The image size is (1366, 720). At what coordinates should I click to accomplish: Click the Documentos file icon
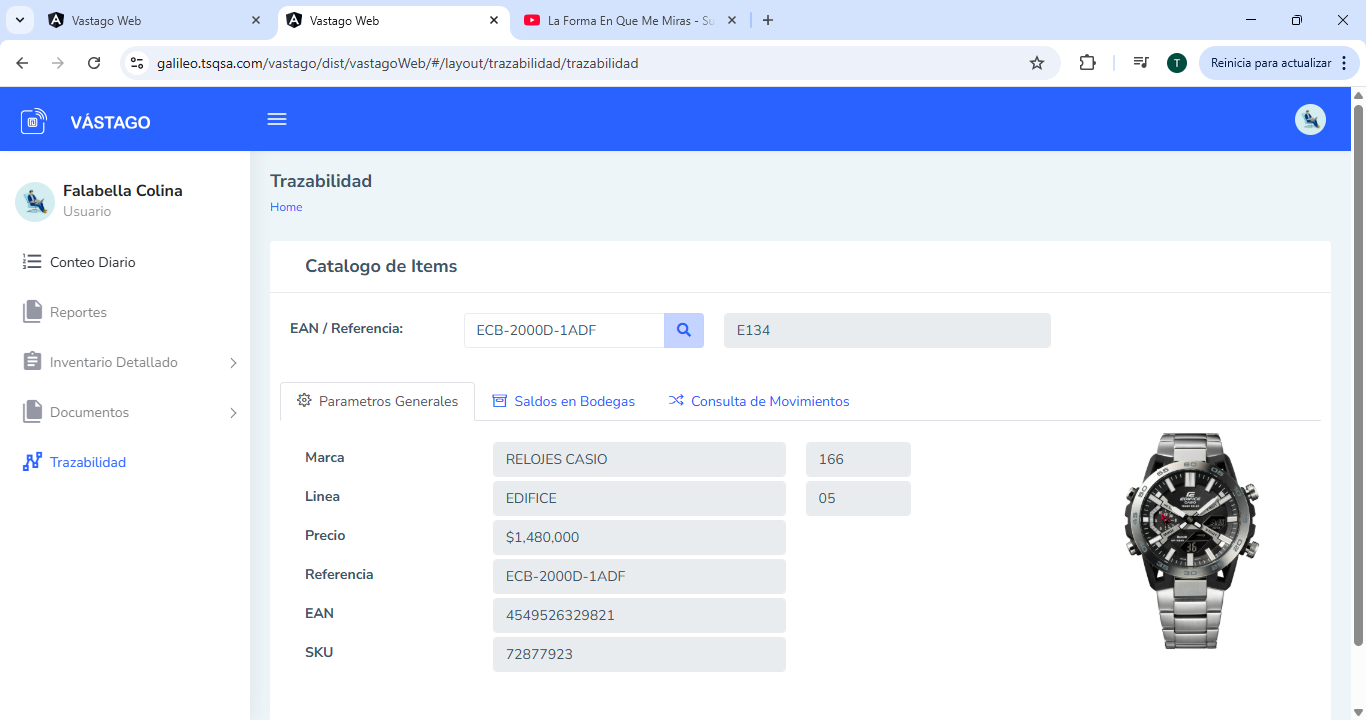pyautogui.click(x=32, y=412)
